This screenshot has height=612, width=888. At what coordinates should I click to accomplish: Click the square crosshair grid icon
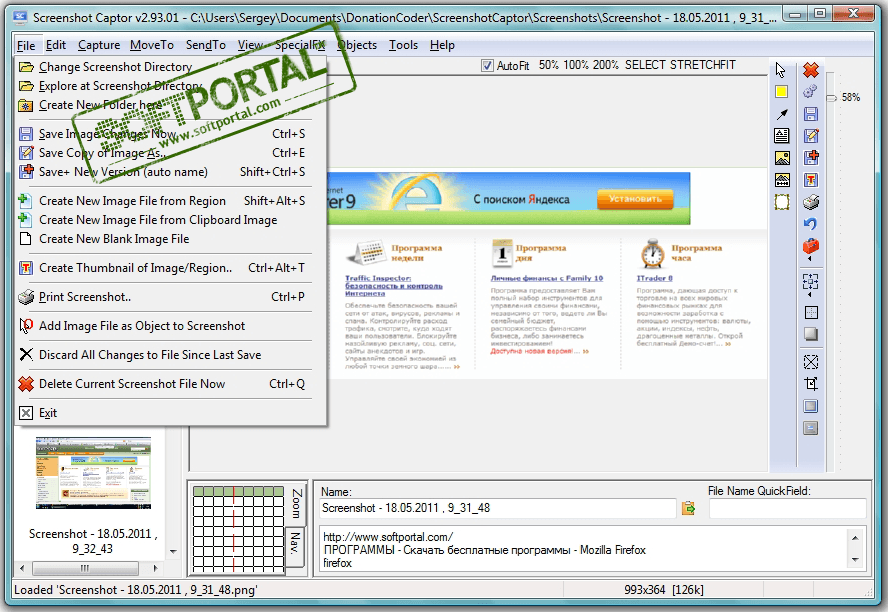[x=811, y=312]
